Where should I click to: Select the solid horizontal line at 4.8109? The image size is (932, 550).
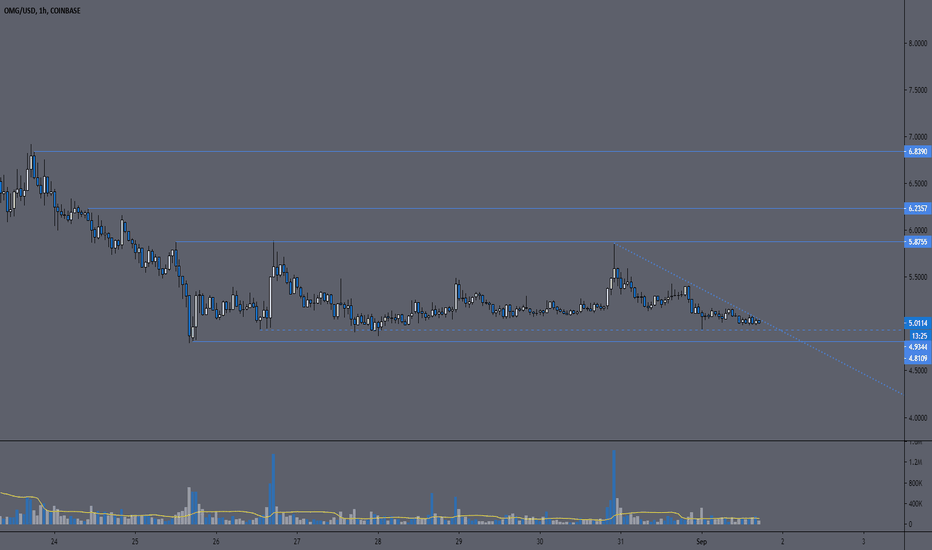548,341
